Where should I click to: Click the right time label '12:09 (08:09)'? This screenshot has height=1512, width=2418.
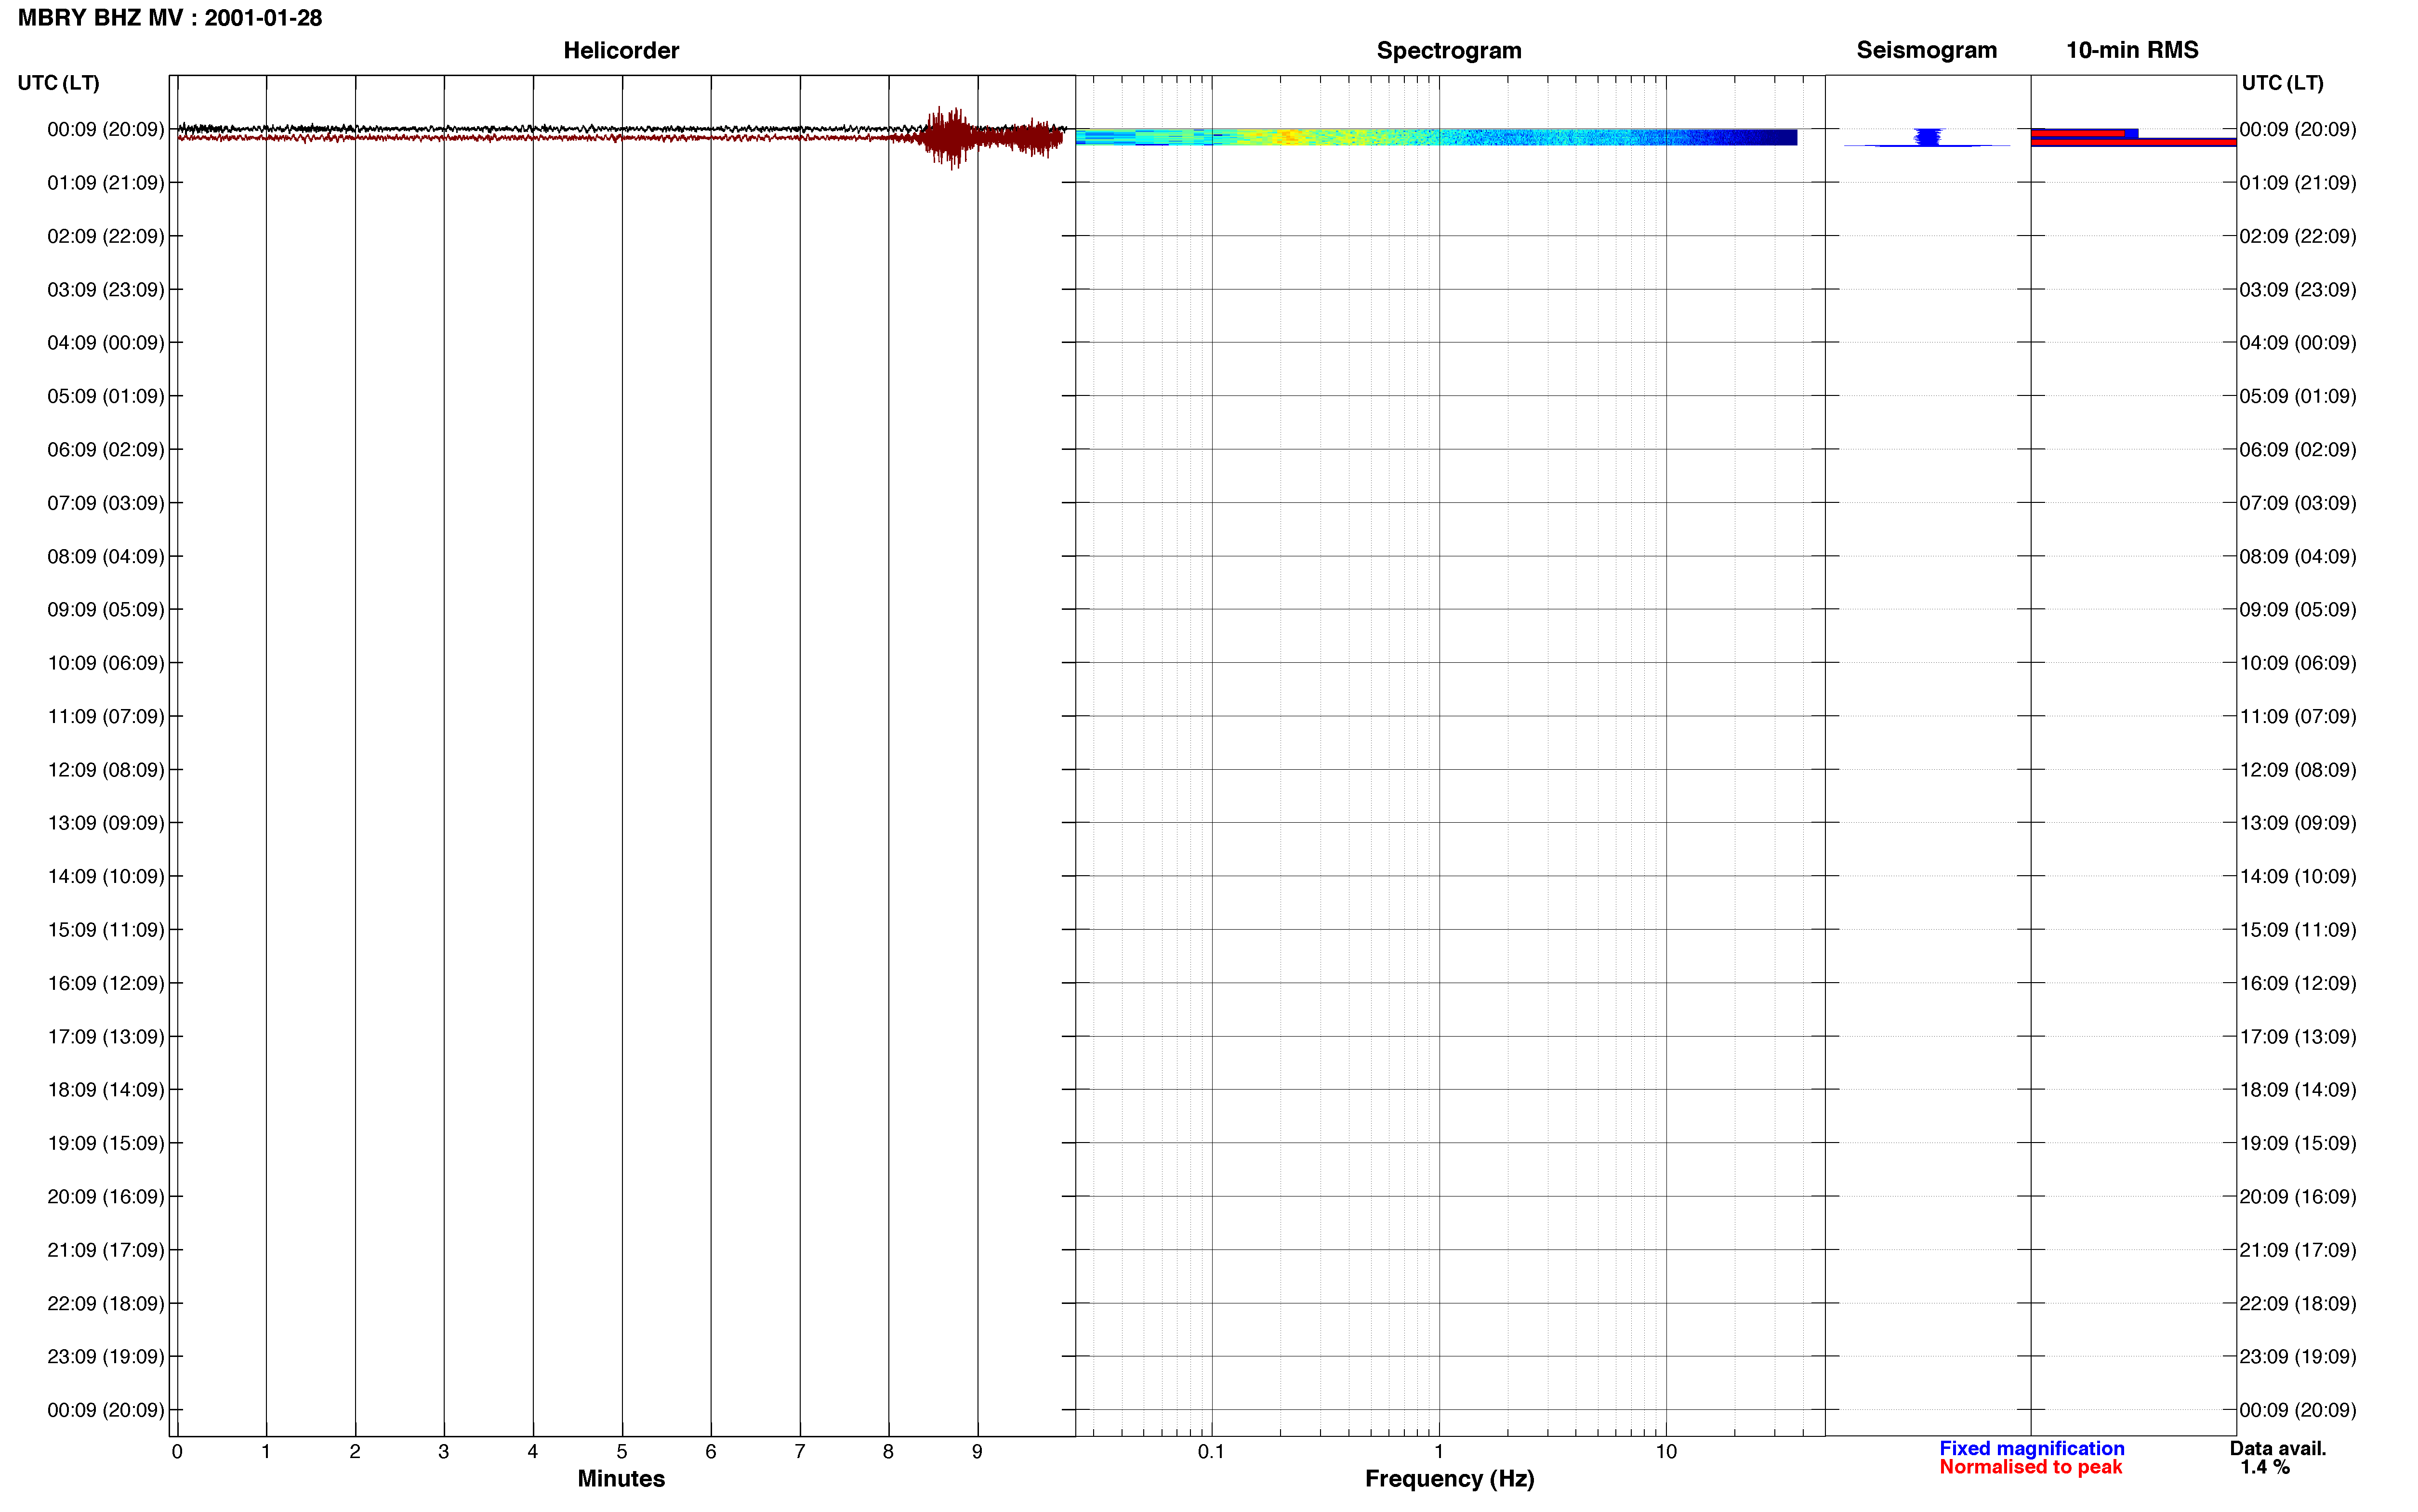(x=2298, y=770)
